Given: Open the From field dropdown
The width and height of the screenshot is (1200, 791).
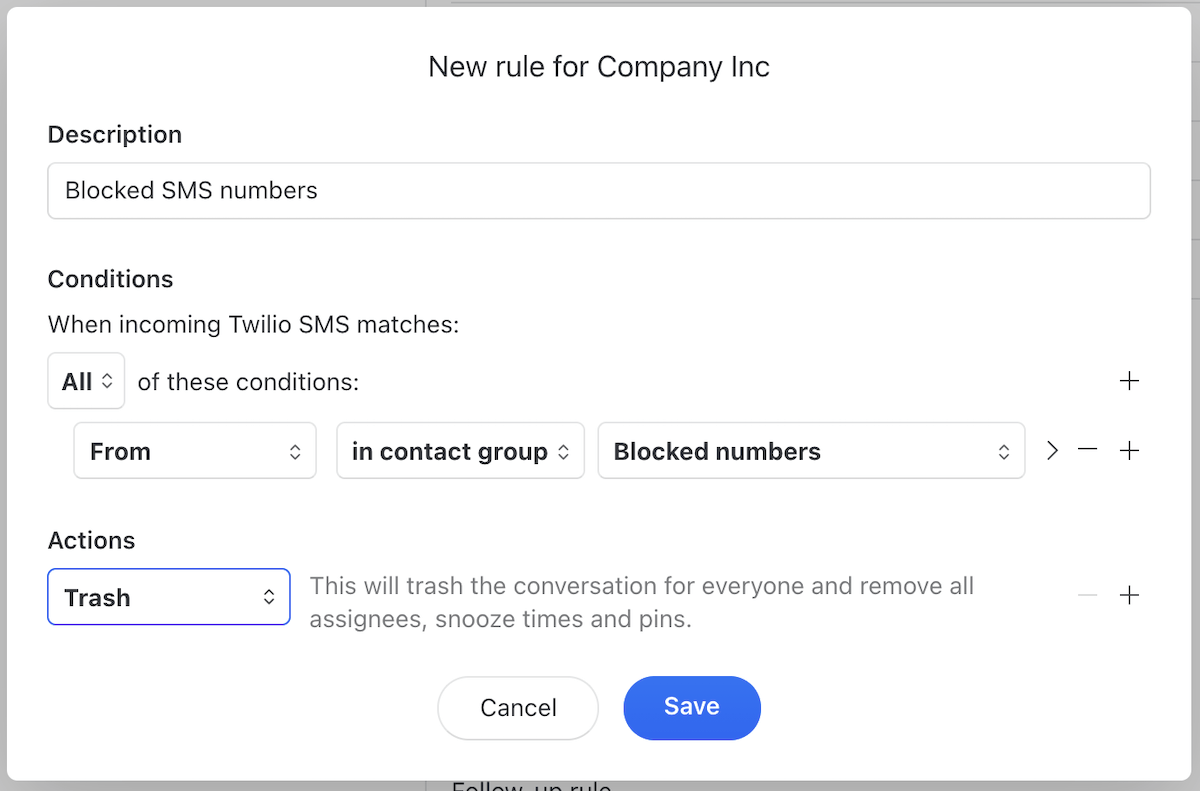Looking at the screenshot, I should pyautogui.click(x=194, y=450).
